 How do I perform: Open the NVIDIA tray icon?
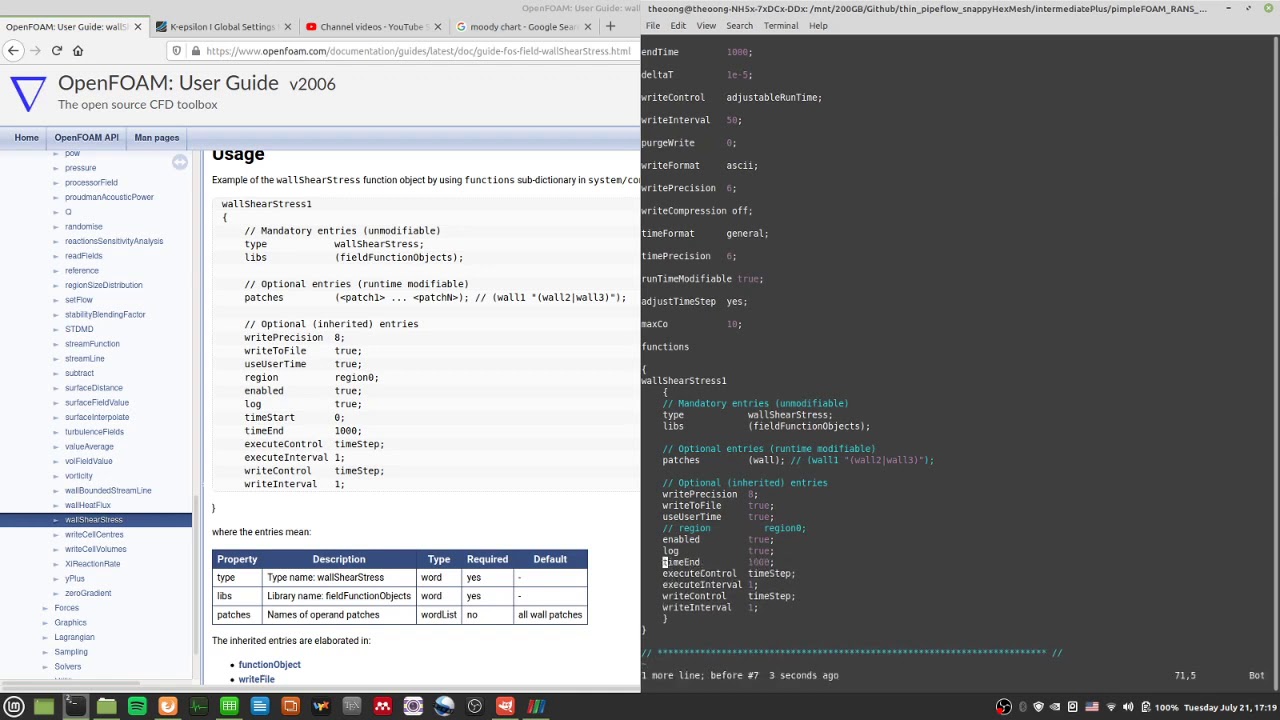pos(1055,707)
